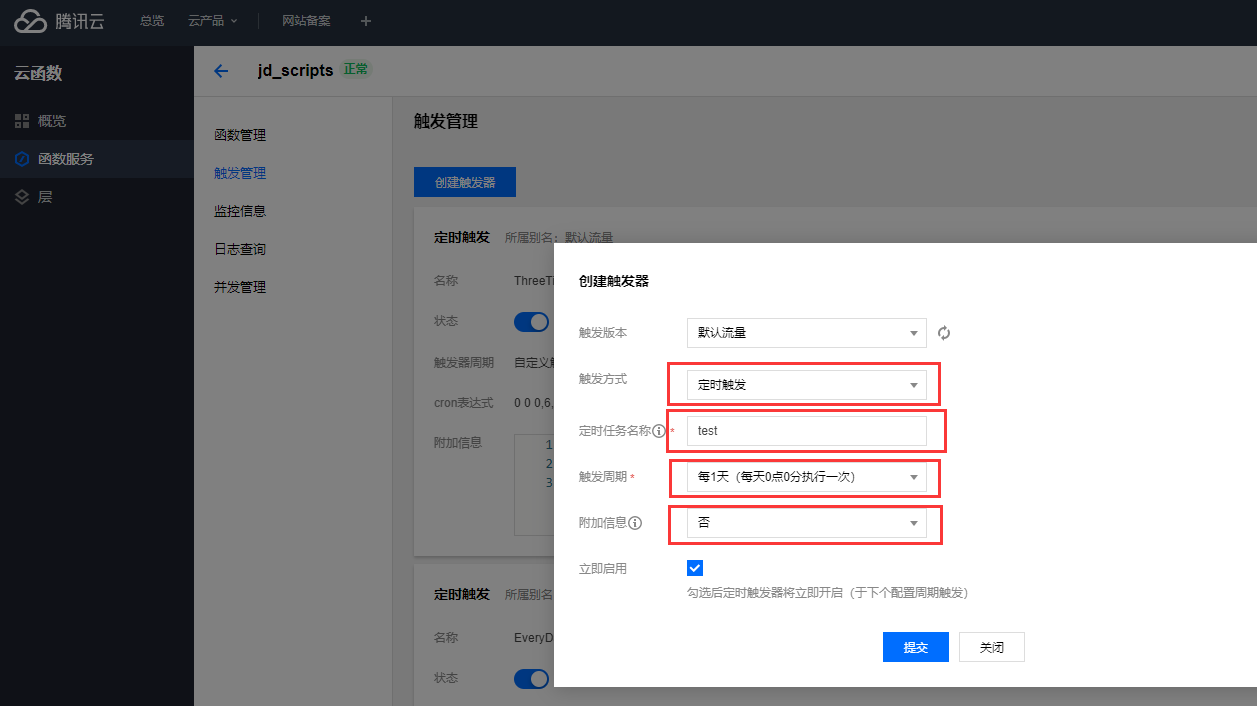1257x706 pixels.
Task: Click the refresh icon next to 触发版本
Action: click(x=943, y=333)
